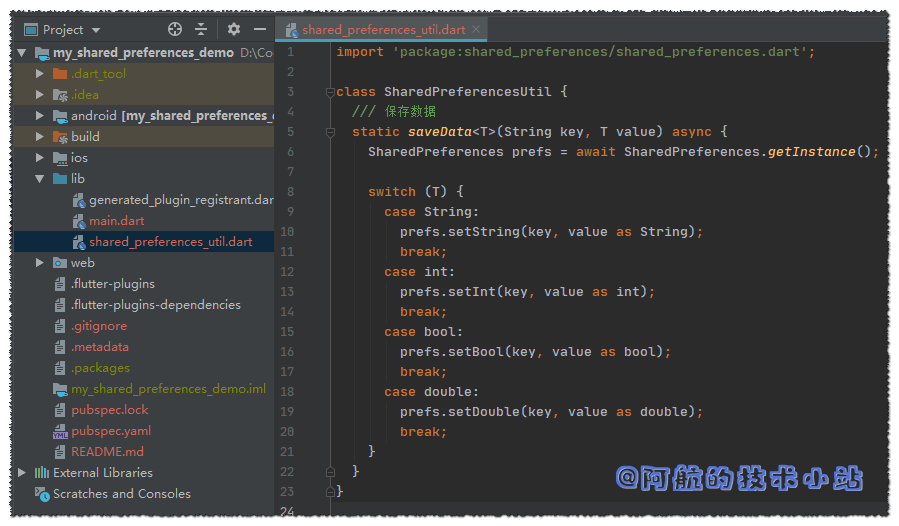Select the build folder icon
Viewport: 899px width, 526px height.
pos(60,137)
